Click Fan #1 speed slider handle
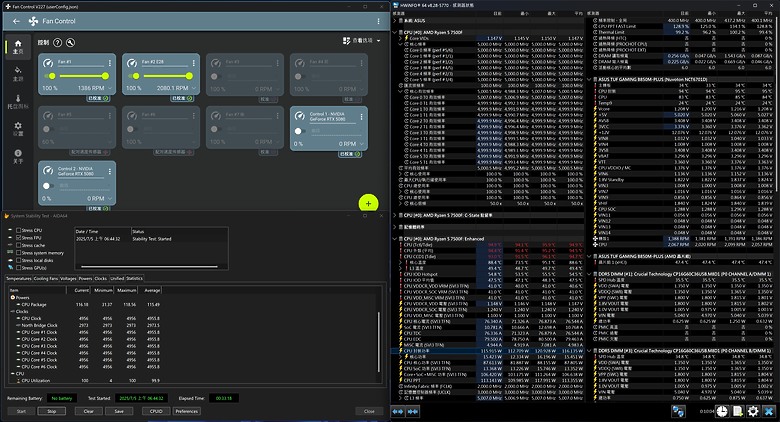This screenshot has height=422, width=780. (x=105, y=76)
